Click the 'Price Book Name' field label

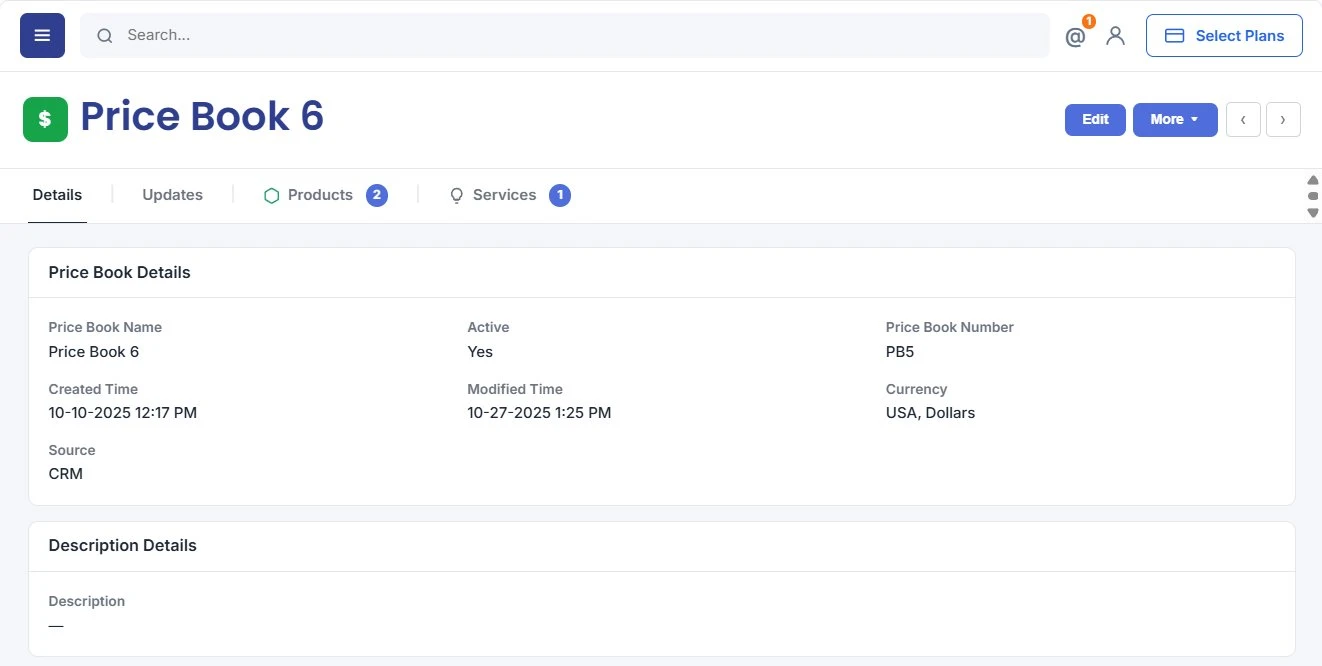[x=105, y=327]
